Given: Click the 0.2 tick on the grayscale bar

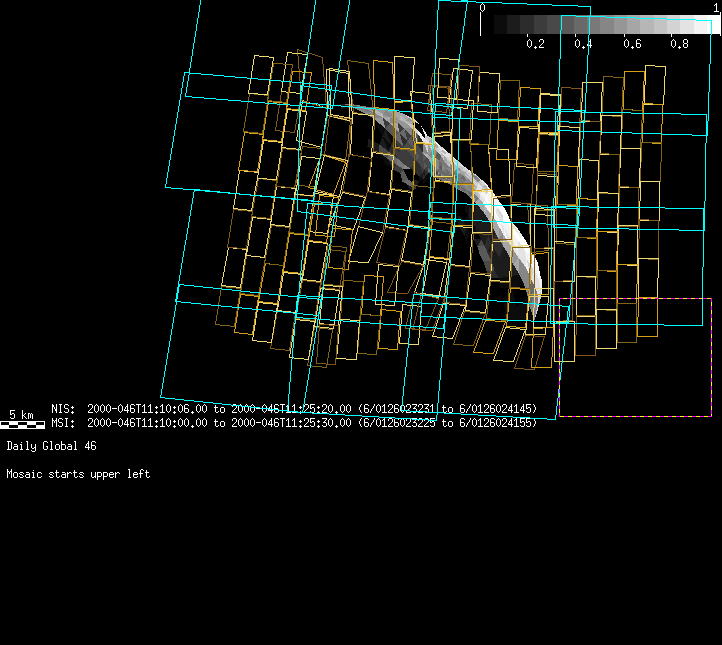Looking at the screenshot, I should pos(535,44).
